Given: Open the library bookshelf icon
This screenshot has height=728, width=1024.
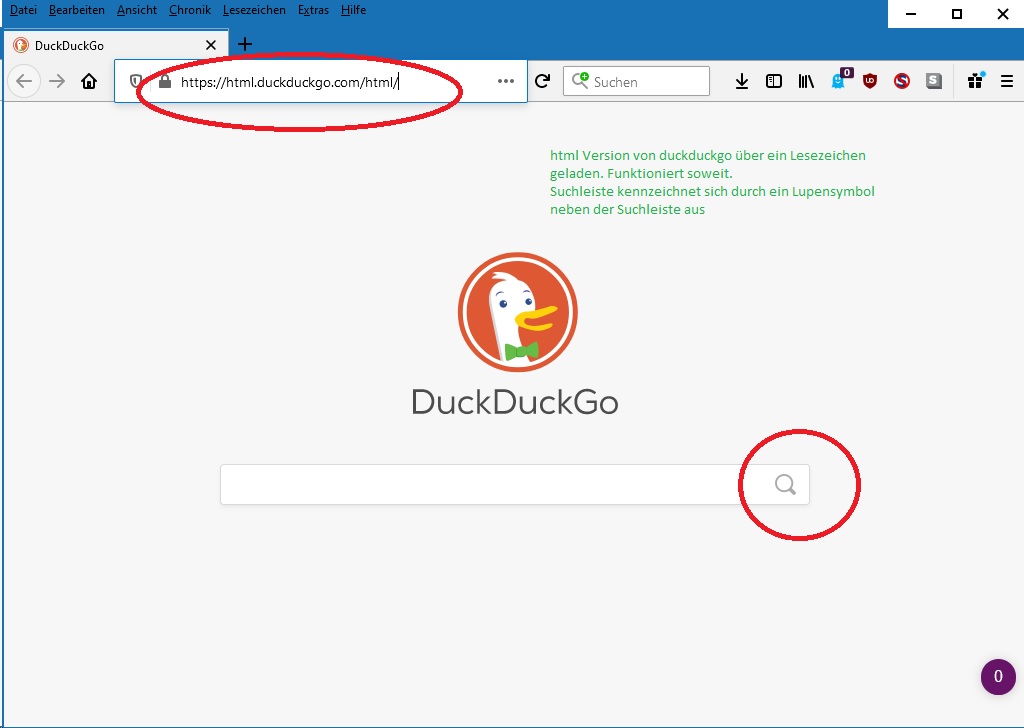Looking at the screenshot, I should click(x=806, y=81).
